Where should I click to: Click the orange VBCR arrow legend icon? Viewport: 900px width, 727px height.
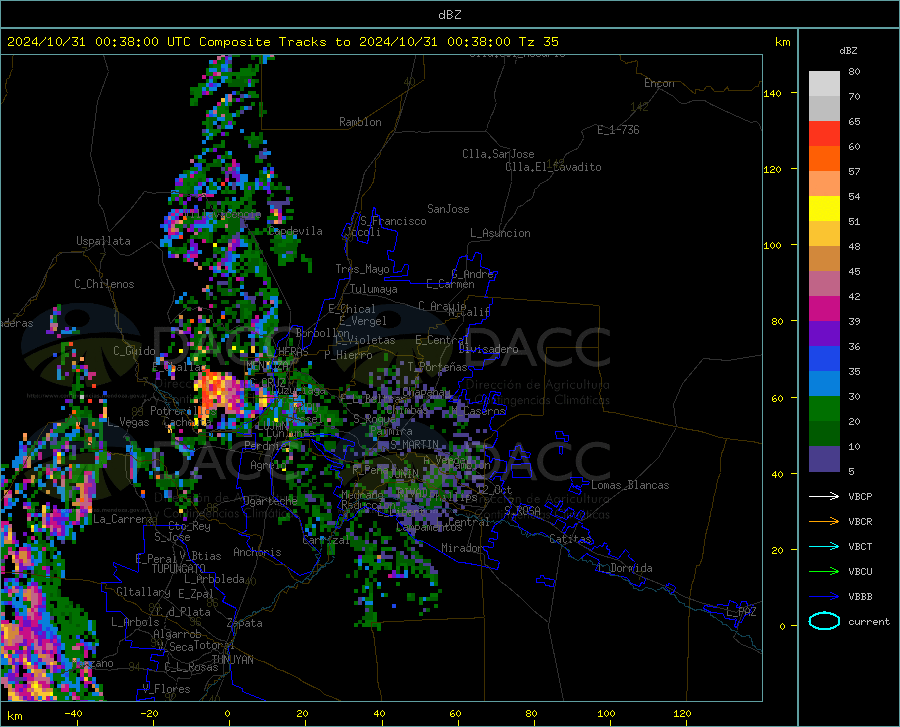[824, 521]
